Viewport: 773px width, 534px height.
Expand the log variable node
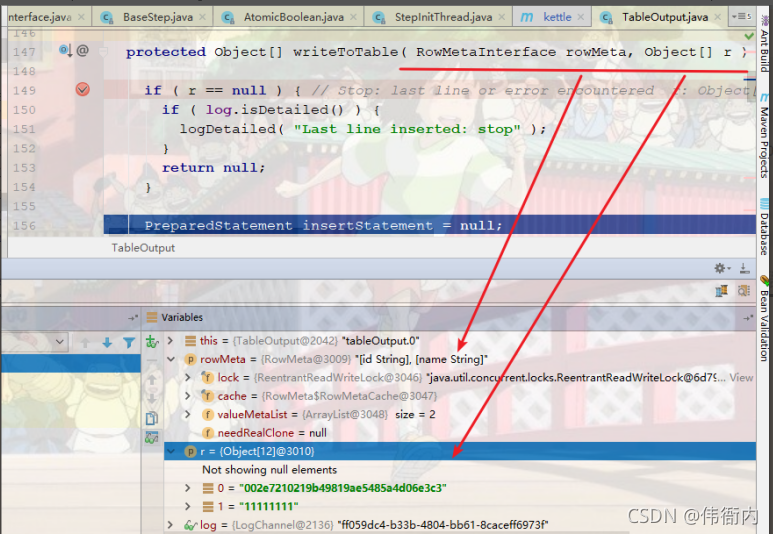coord(171,525)
